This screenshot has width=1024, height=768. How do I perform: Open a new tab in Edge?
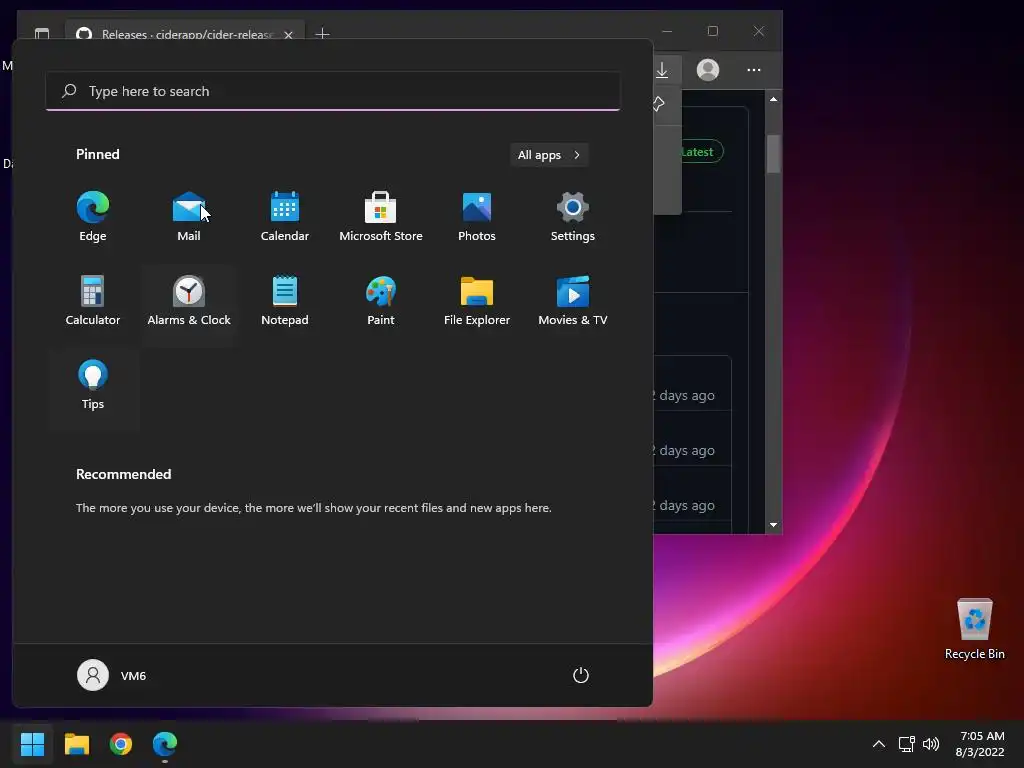click(322, 34)
